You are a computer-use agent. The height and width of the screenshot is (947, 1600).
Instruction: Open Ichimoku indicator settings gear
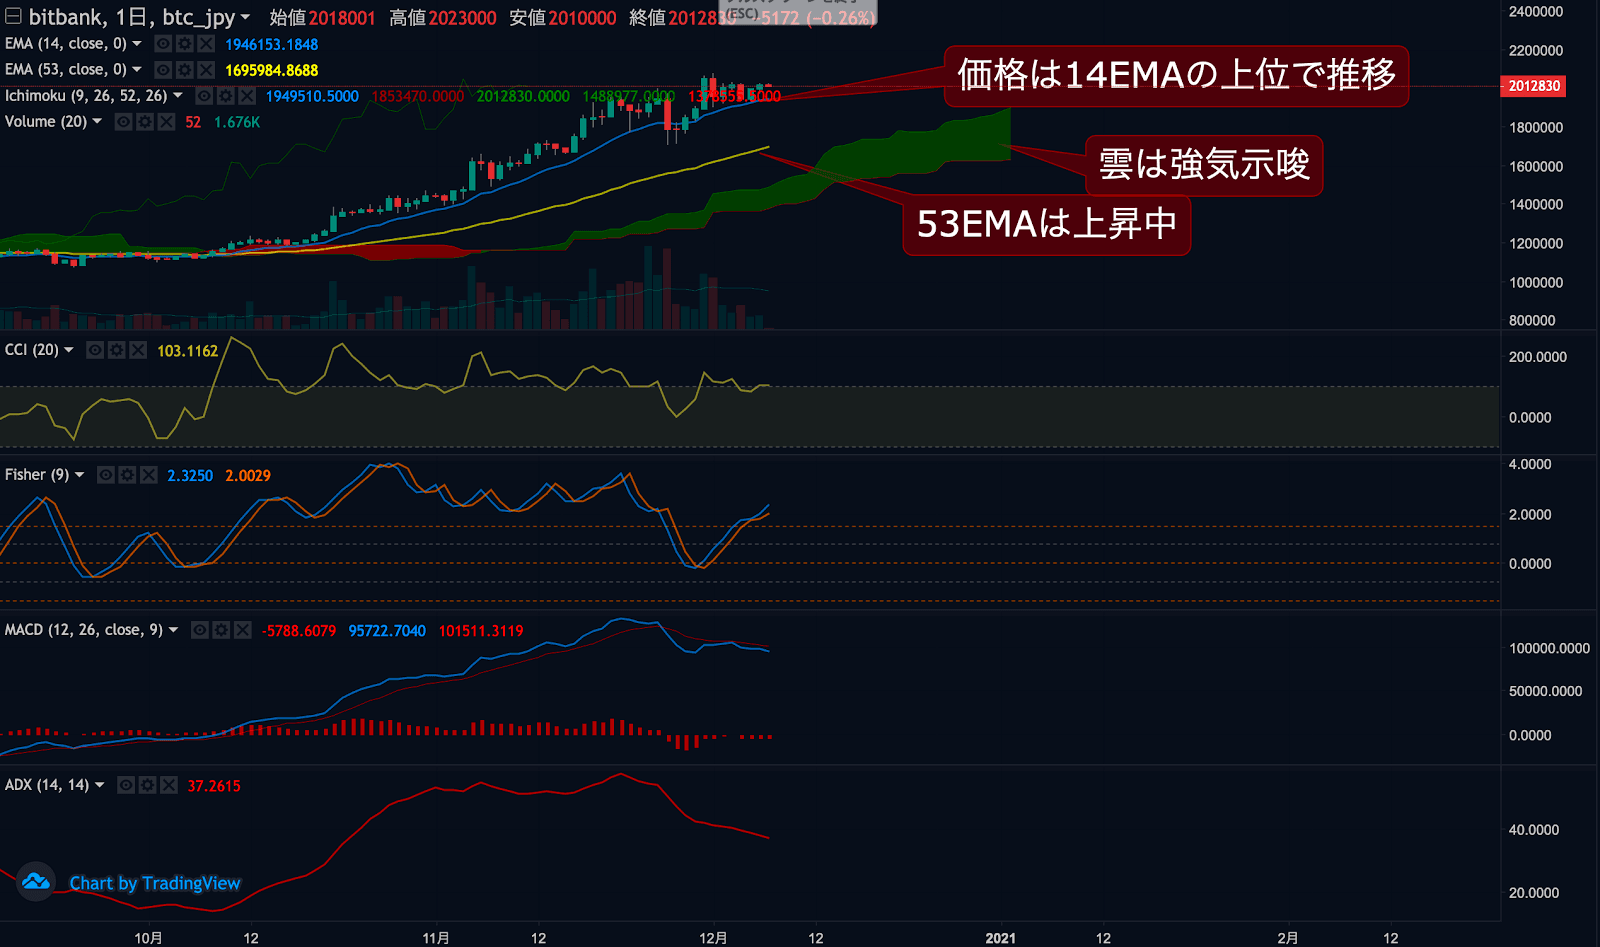225,96
